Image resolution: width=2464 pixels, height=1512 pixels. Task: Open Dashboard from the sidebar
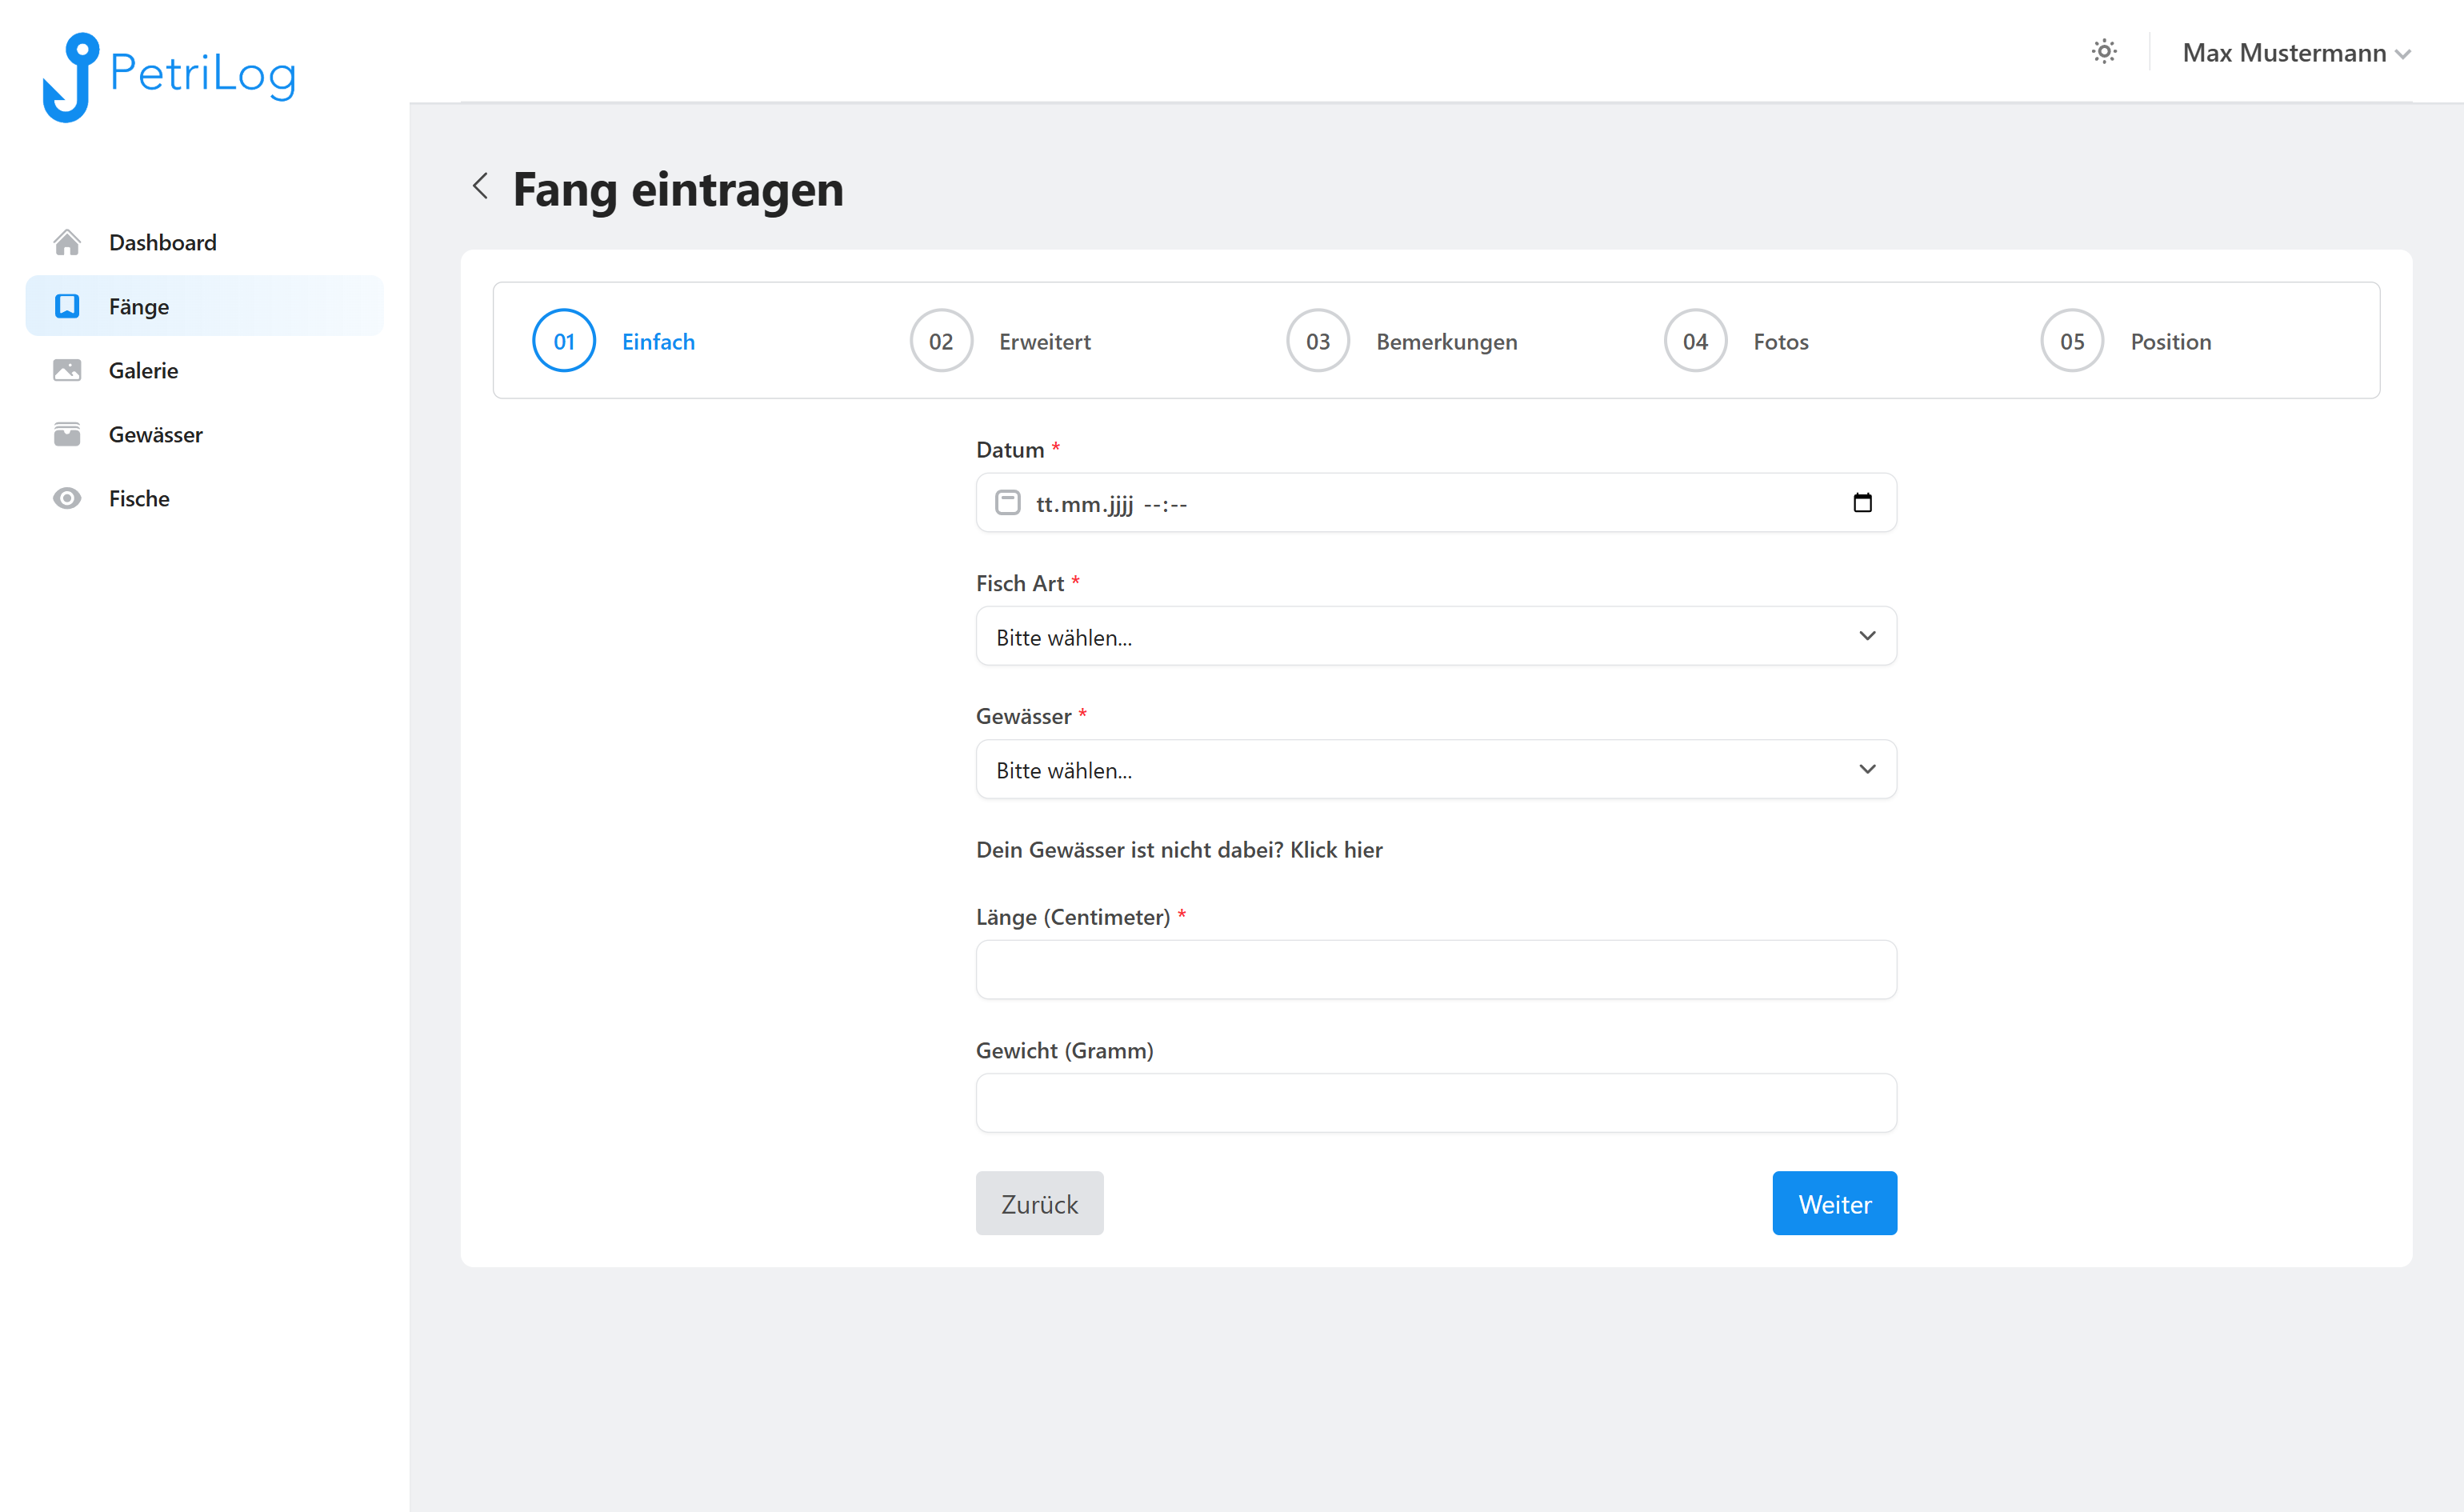204,242
